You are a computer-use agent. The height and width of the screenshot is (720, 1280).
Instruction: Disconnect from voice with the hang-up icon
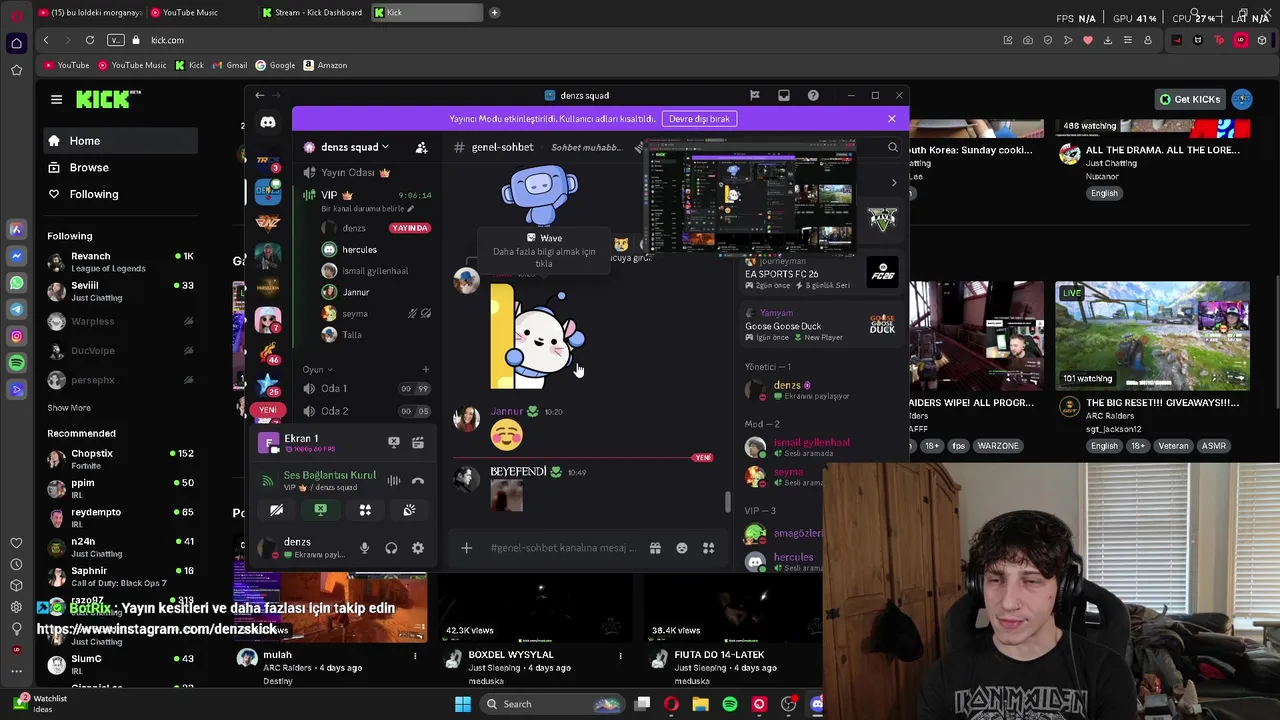[418, 481]
